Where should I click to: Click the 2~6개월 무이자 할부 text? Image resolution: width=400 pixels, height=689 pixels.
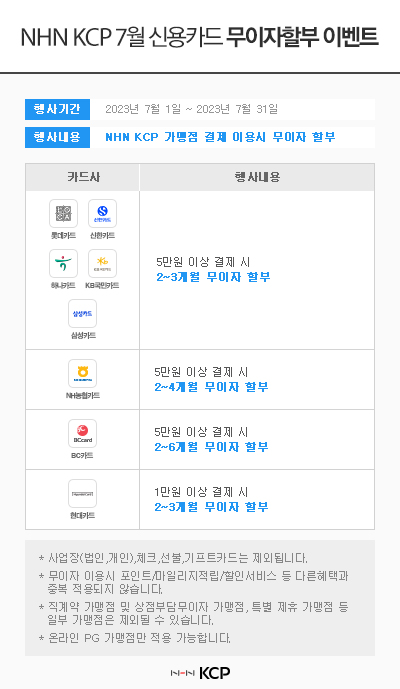211,447
